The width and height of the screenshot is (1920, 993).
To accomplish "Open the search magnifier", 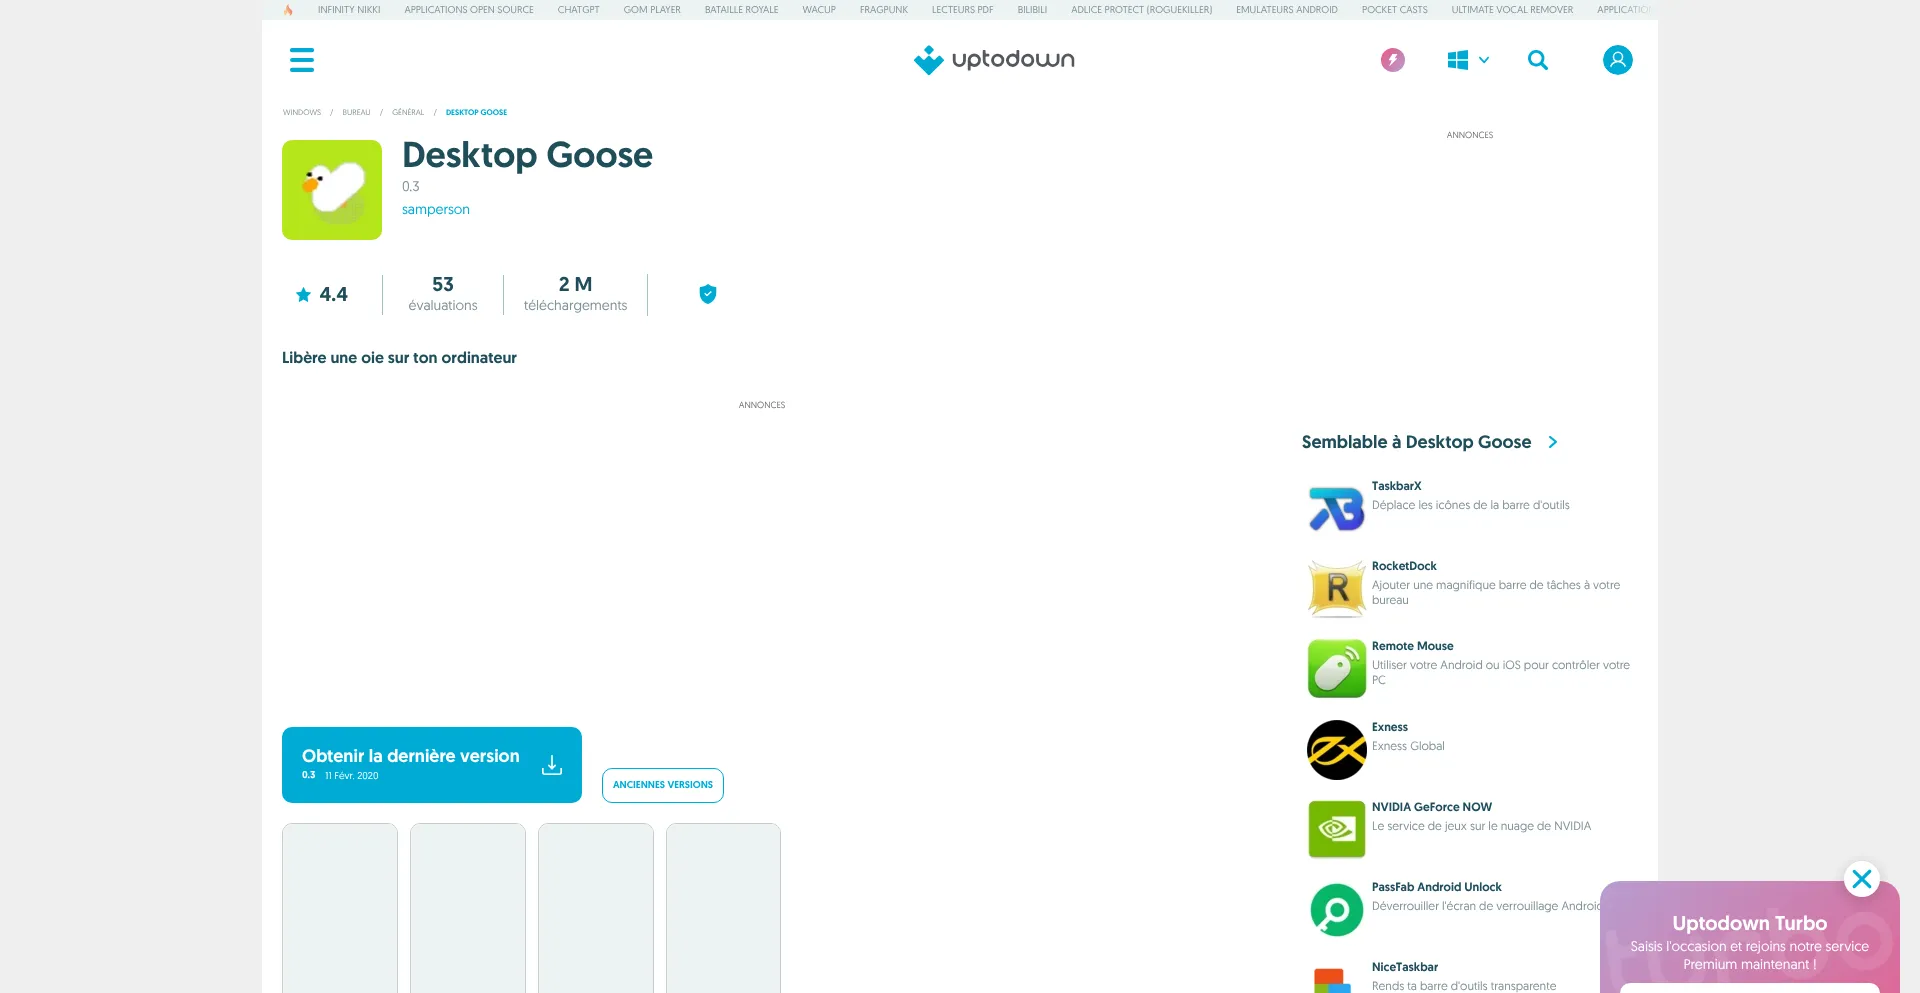I will 1537,60.
